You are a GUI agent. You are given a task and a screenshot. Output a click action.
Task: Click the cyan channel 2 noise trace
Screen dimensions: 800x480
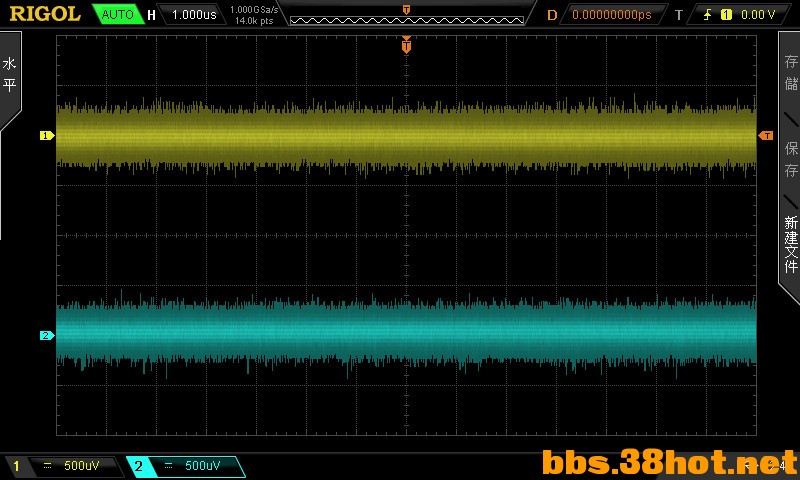[x=406, y=334]
